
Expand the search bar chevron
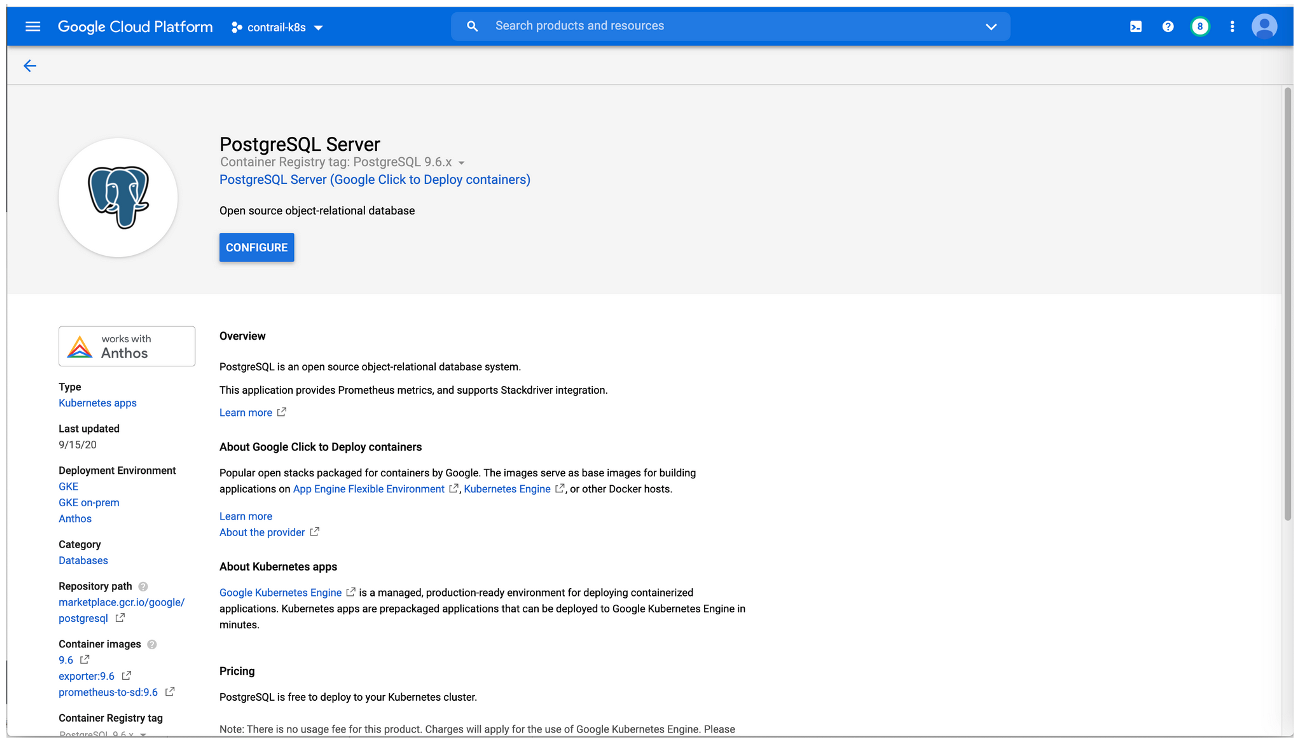pyautogui.click(x=991, y=27)
